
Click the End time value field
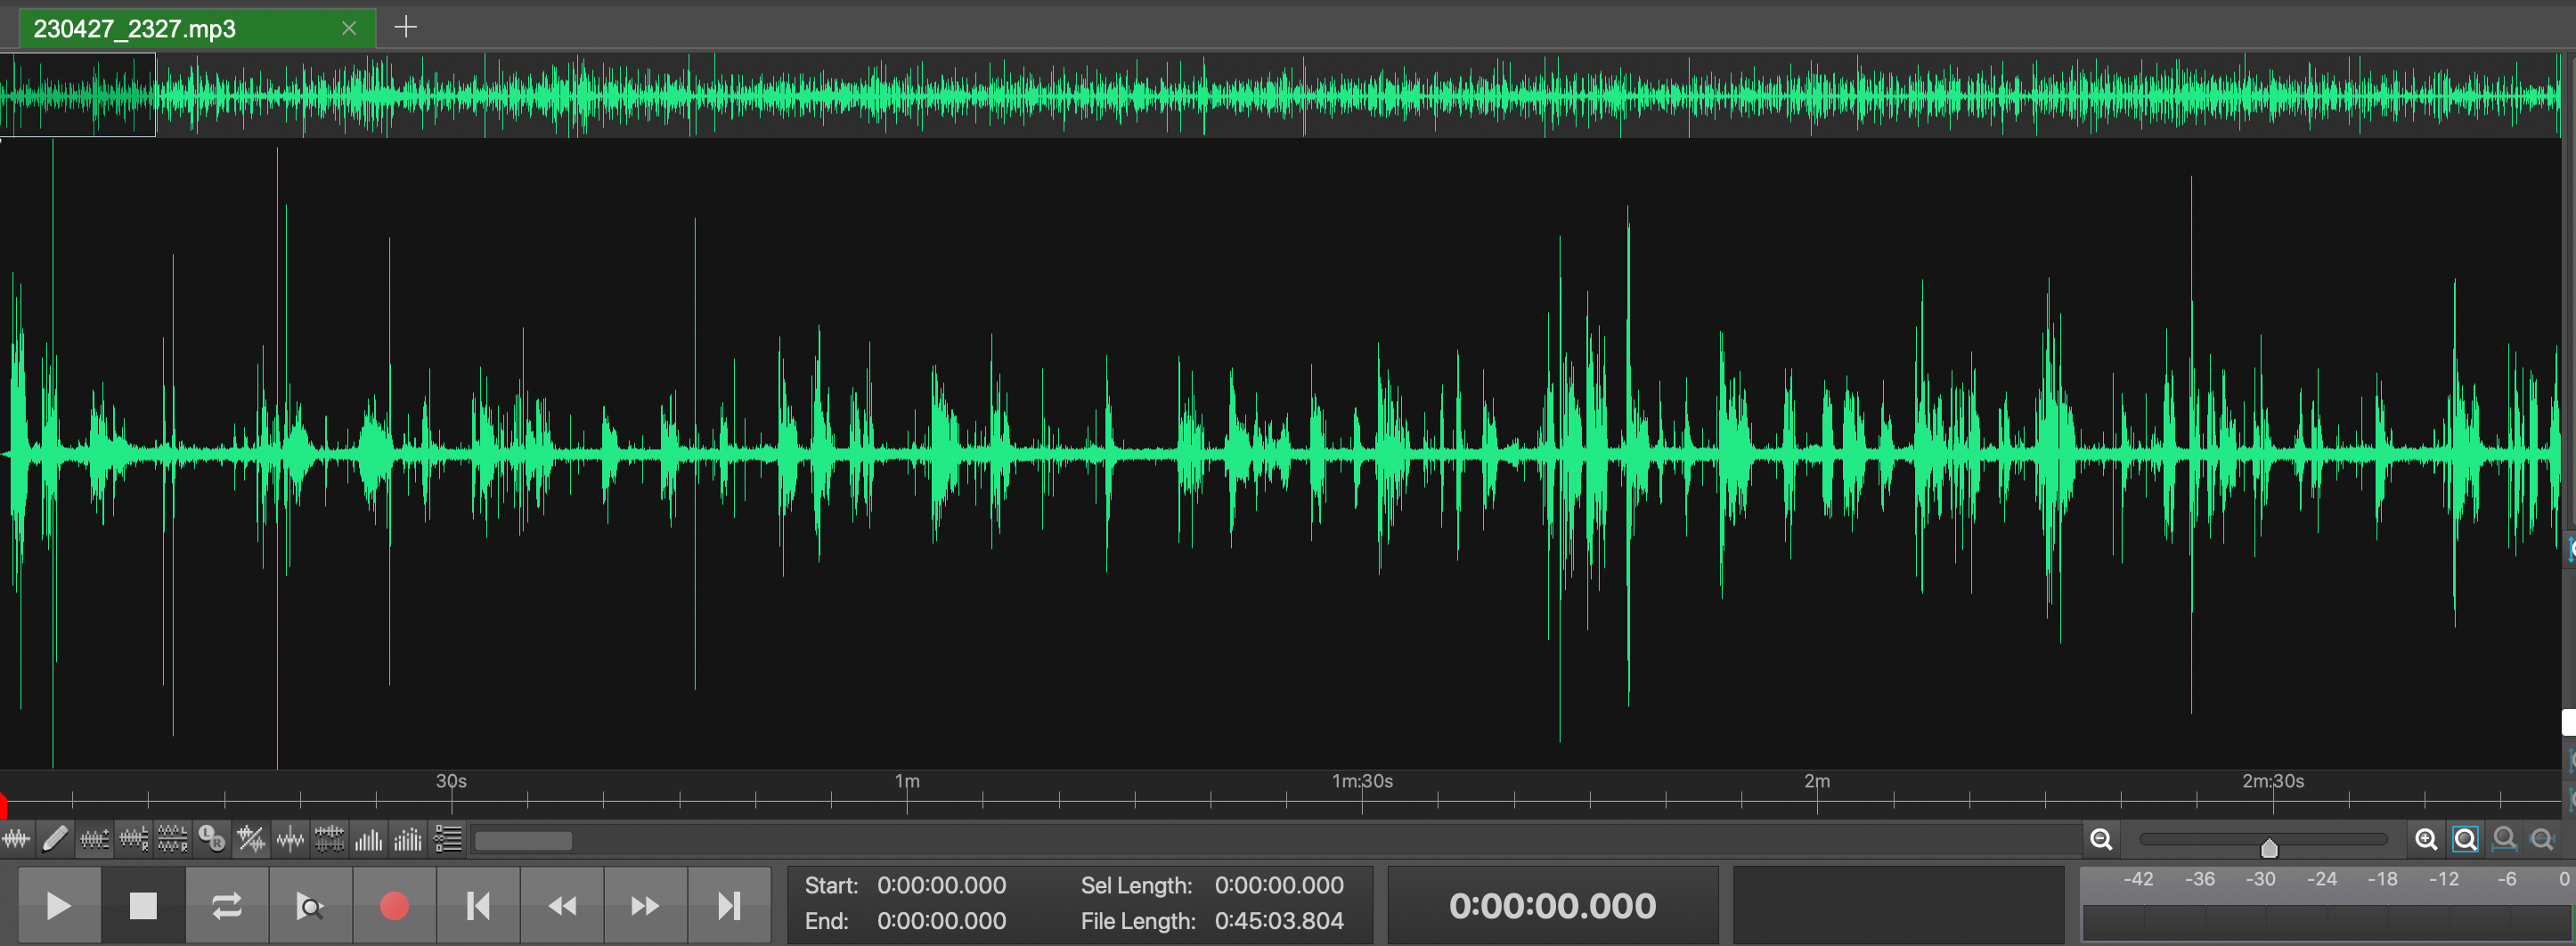(x=942, y=921)
